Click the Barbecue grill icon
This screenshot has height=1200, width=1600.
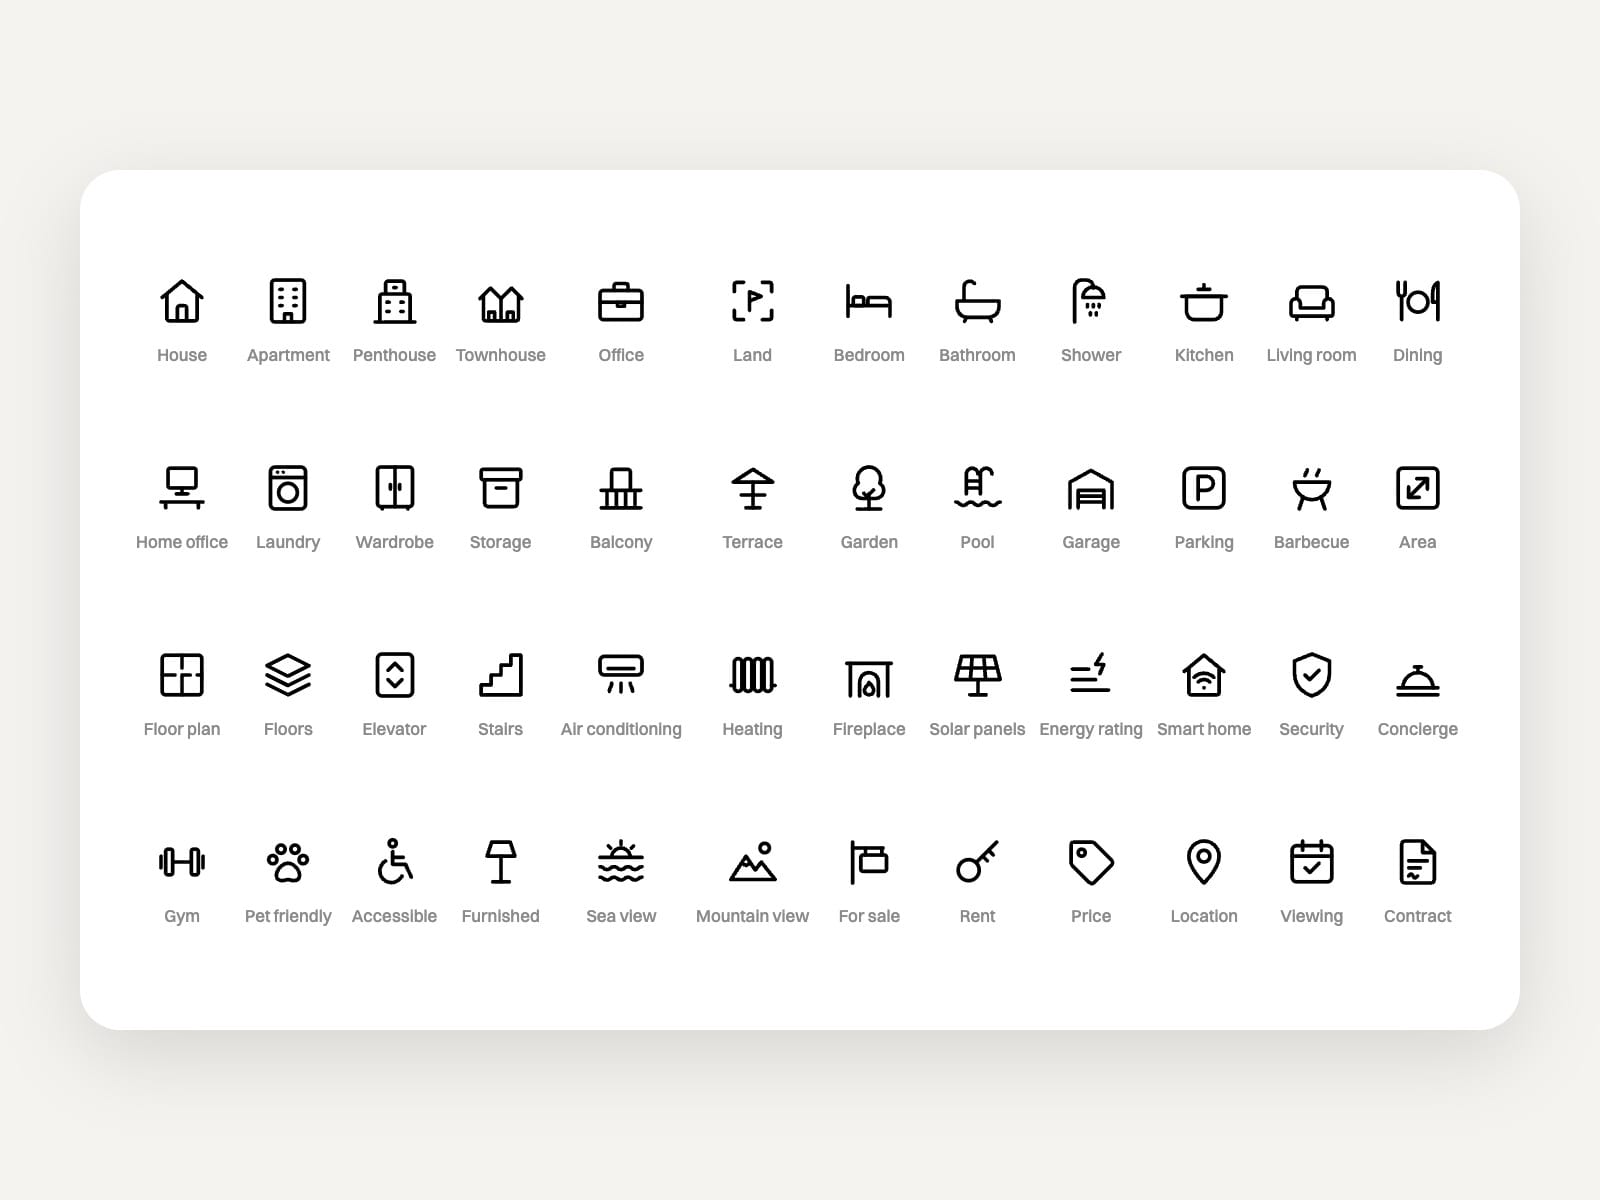click(x=1312, y=489)
